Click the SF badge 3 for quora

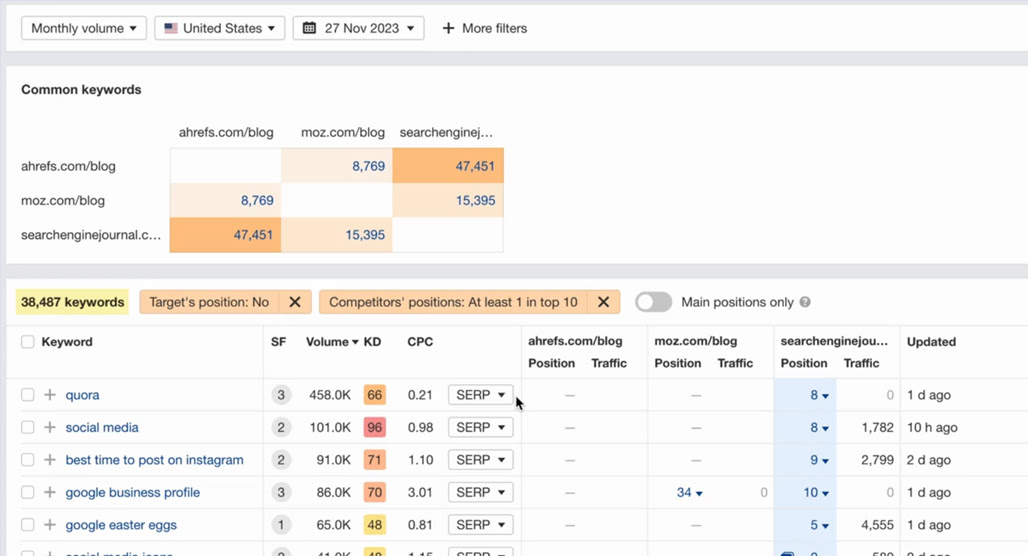point(281,395)
